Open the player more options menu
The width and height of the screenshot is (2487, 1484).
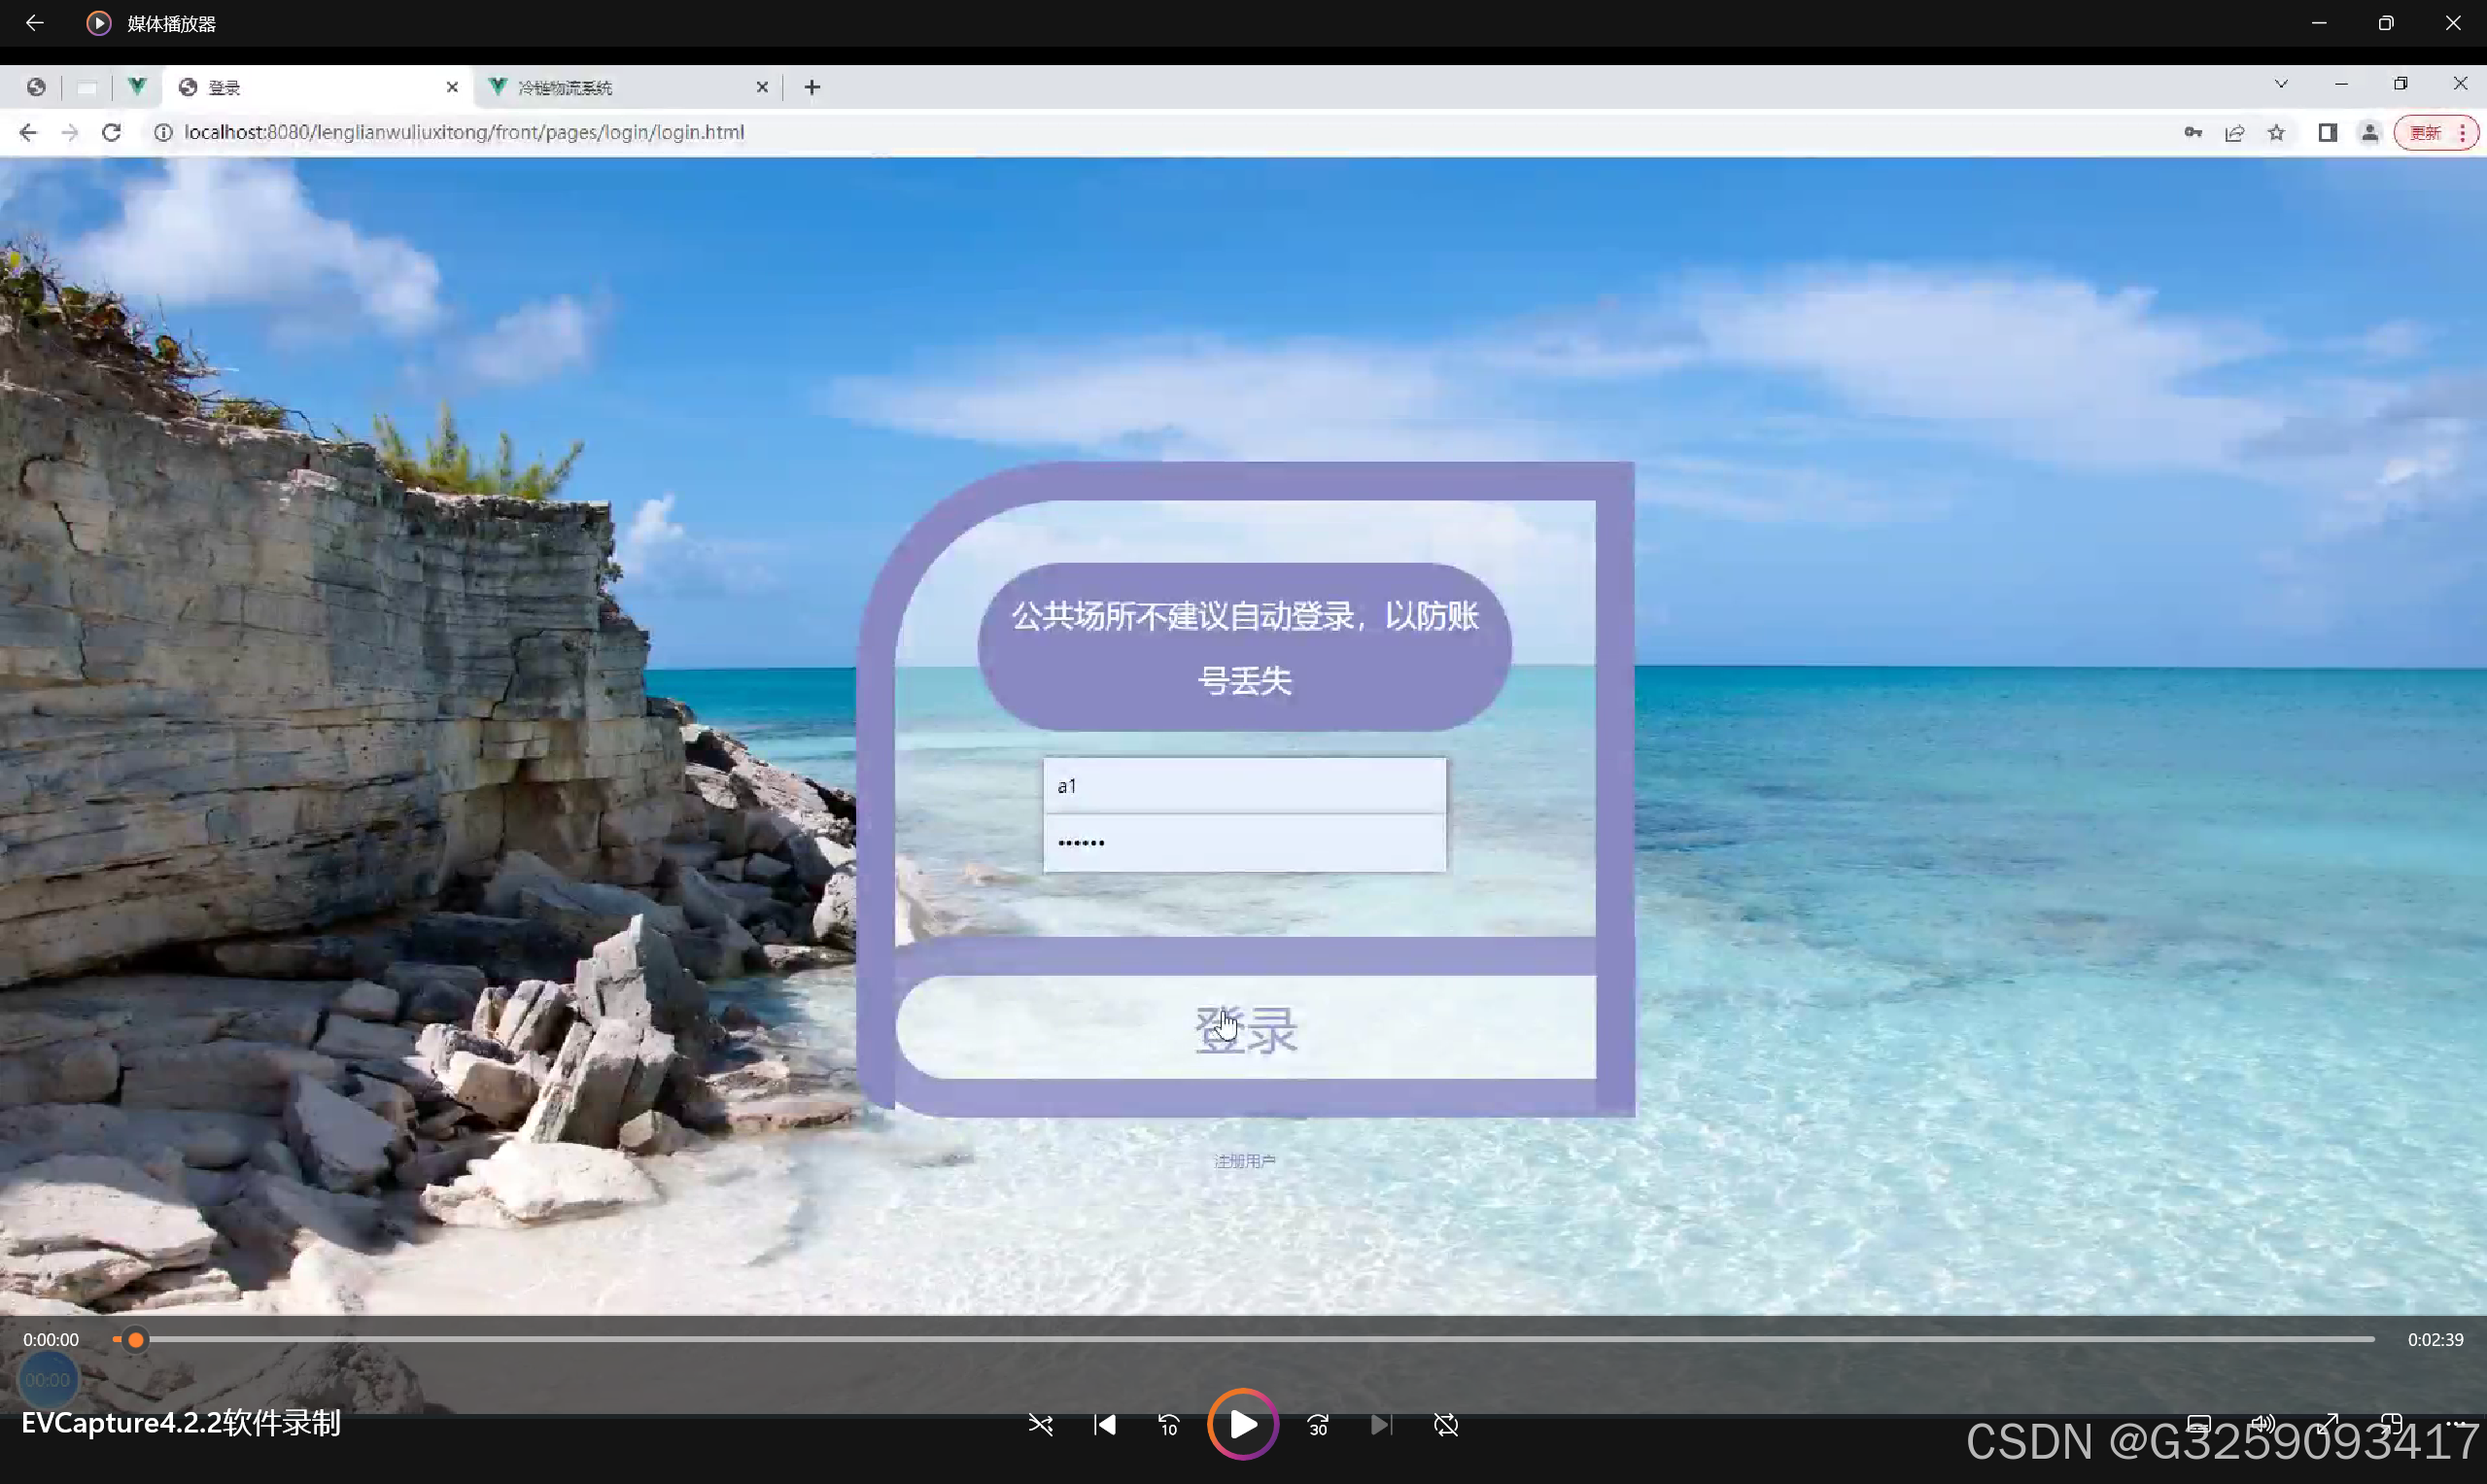[x=2455, y=1425]
